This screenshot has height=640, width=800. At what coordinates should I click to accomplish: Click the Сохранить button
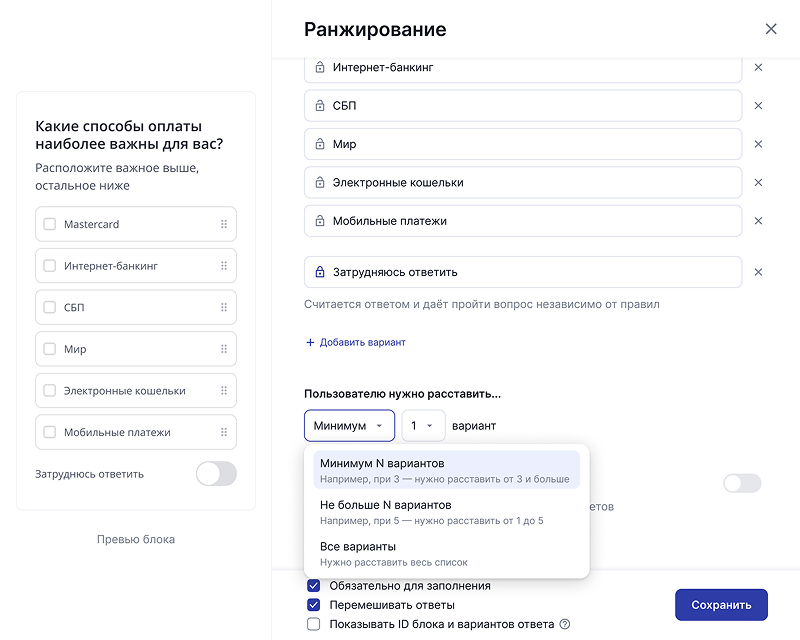[x=721, y=605]
